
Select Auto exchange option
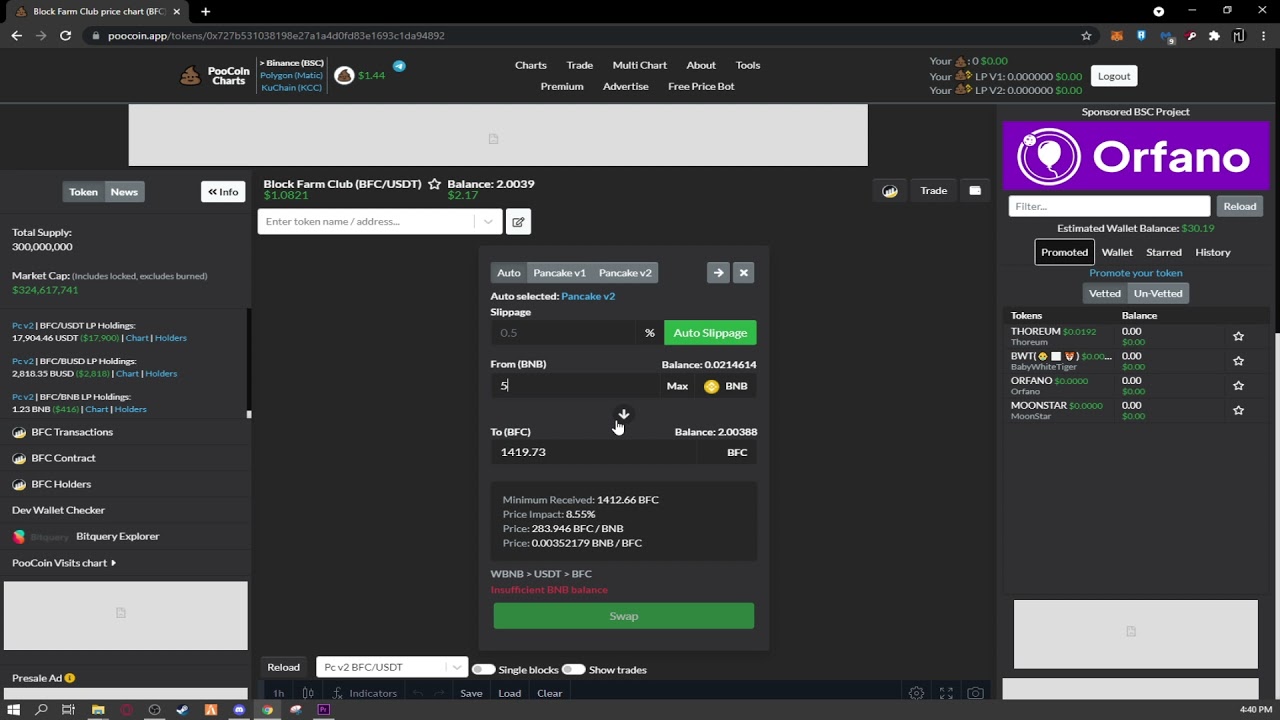509,273
